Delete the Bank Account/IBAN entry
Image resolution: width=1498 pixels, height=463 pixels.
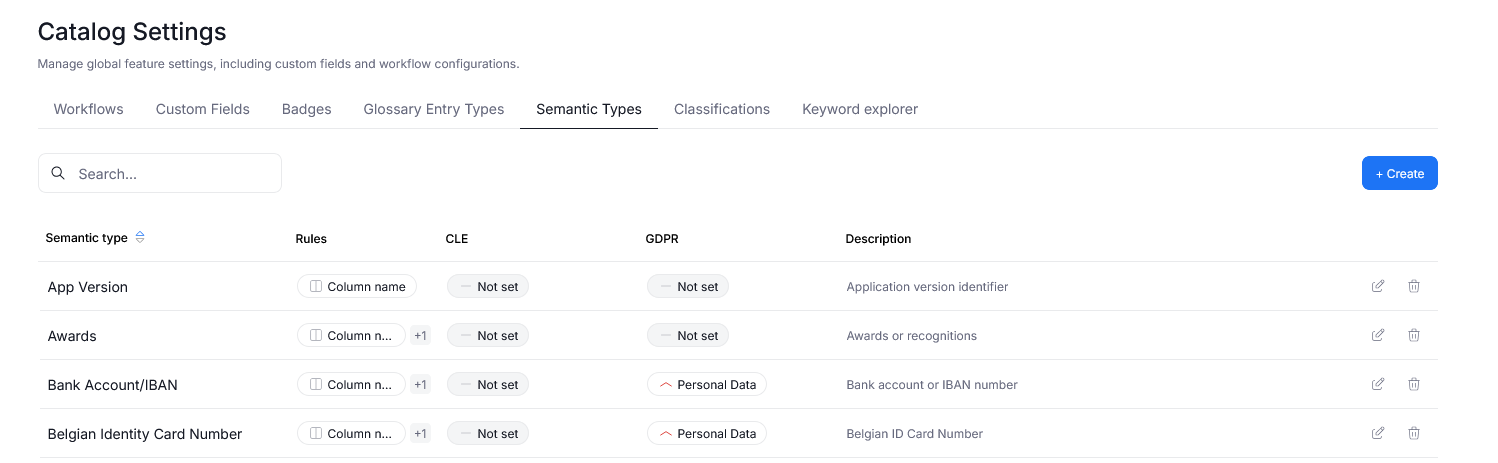1414,384
